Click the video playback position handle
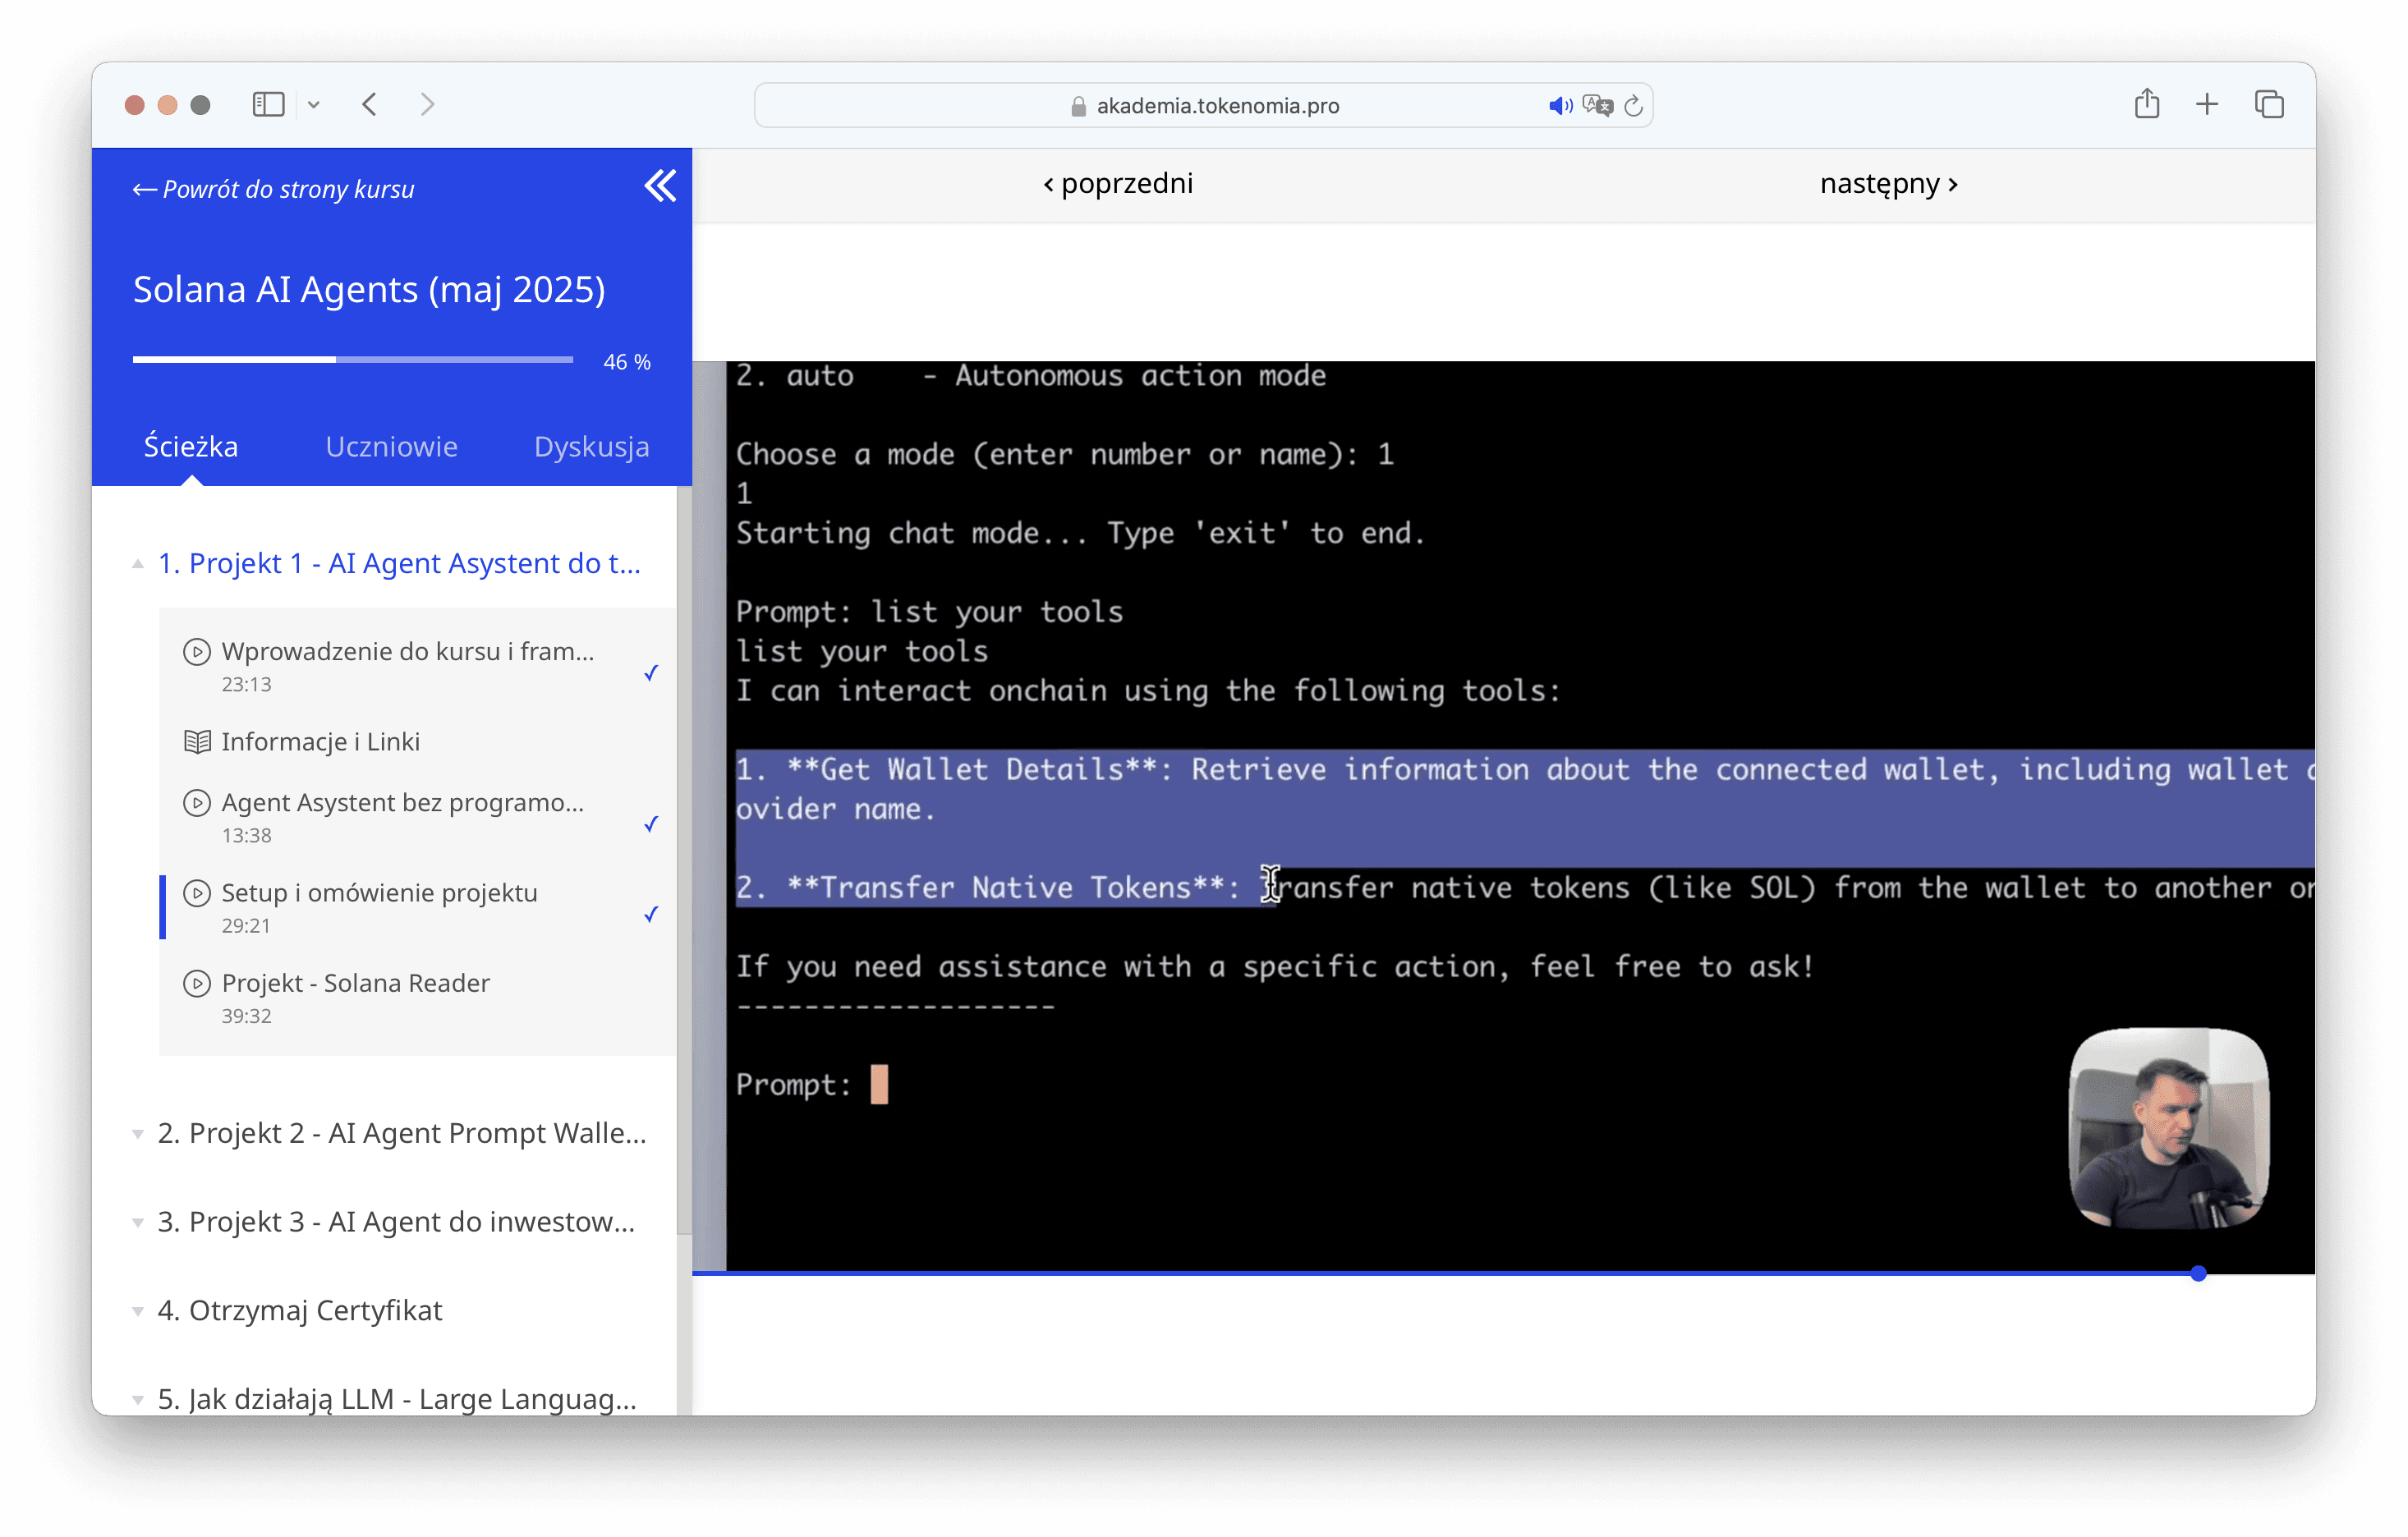Viewport: 2408px width, 1537px height. [2198, 1273]
